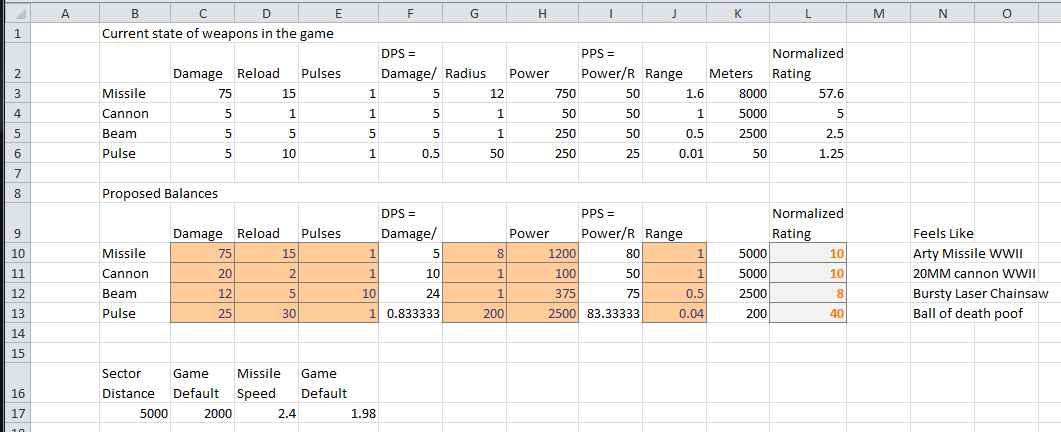The height and width of the screenshot is (432, 1061).
Task: Click the orange 2500 Pulse power cell
Action: (541, 313)
